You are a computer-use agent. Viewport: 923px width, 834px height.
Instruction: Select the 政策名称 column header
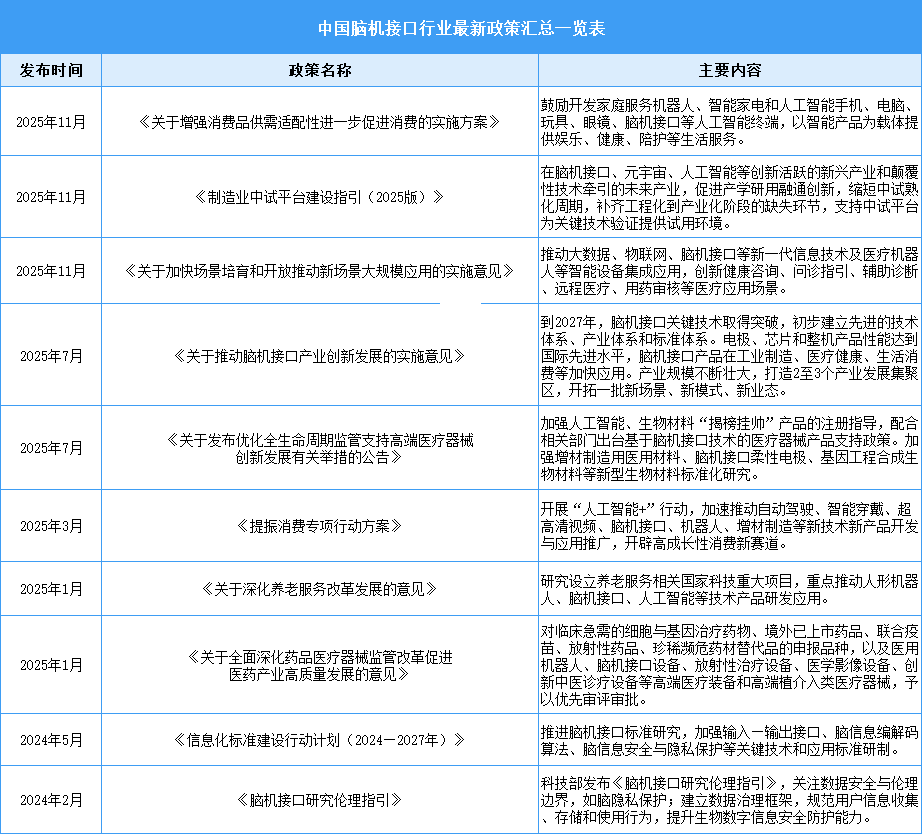pyautogui.click(x=319, y=70)
